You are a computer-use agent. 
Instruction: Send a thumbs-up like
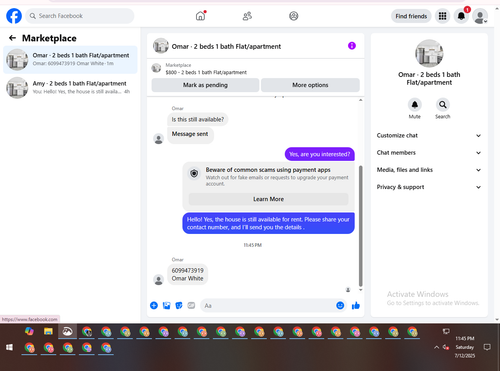[356, 305]
